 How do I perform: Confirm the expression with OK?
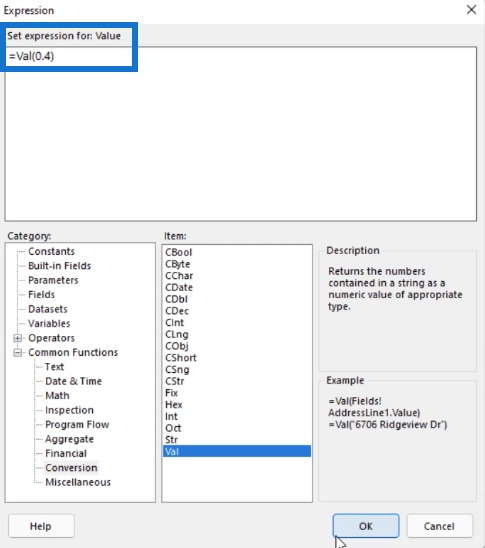click(366, 526)
